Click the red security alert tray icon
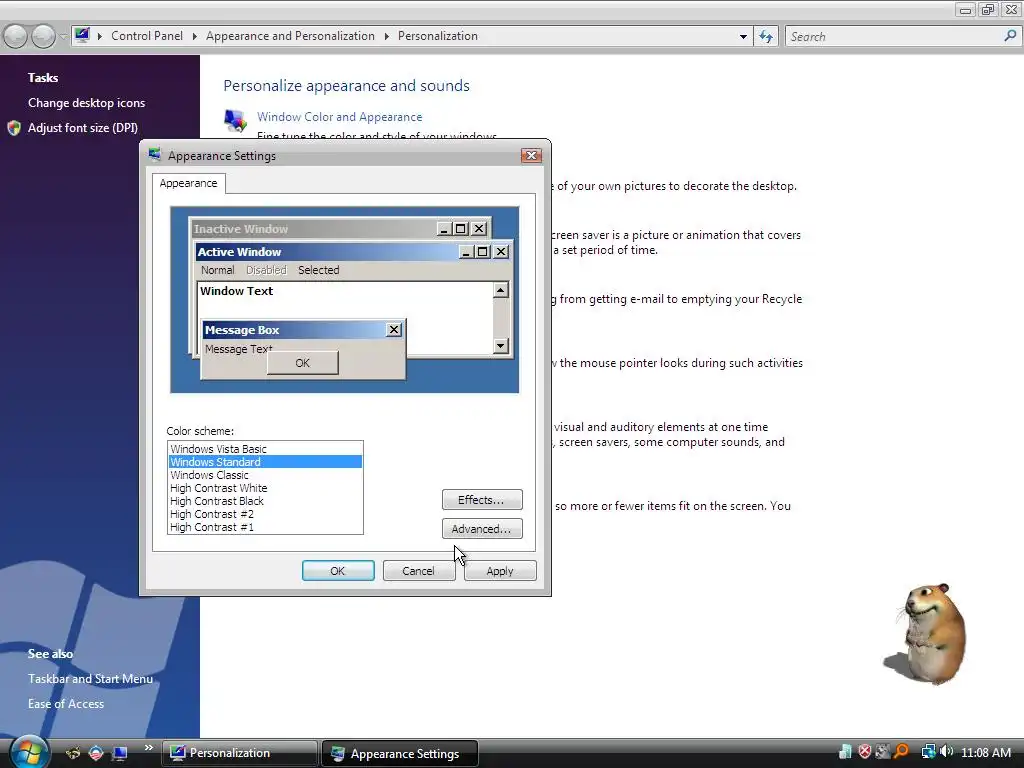 click(865, 752)
